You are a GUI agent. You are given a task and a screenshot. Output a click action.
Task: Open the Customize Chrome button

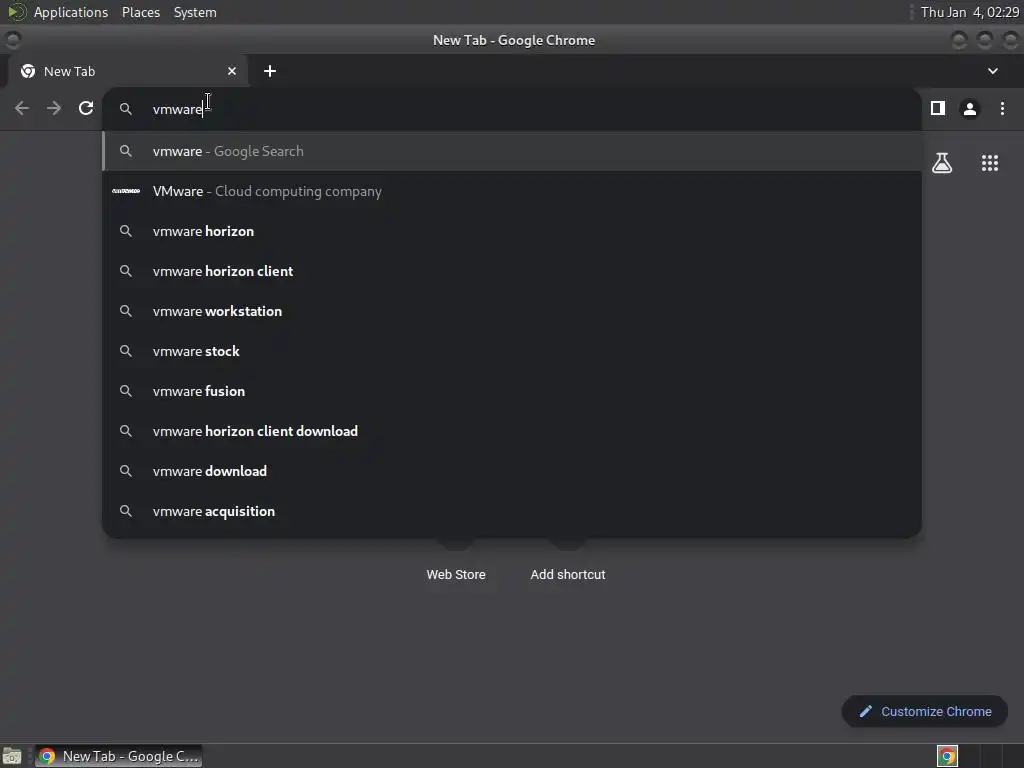[925, 711]
